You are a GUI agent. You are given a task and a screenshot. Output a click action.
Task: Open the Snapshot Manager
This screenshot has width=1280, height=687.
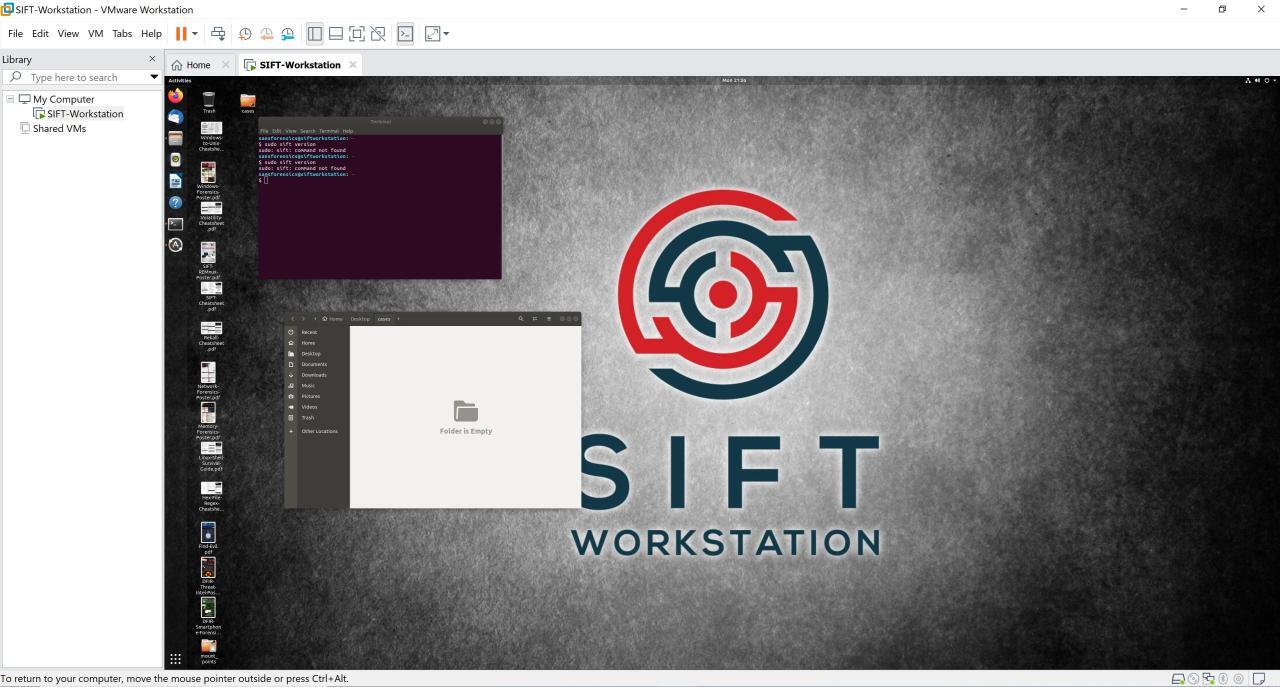(x=288, y=33)
